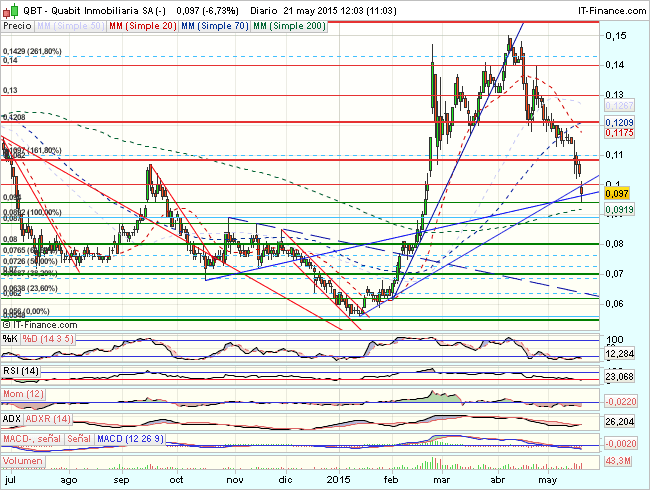650x490 pixels.
Task: Click the nov month marker on time axis
Action: [x=235, y=480]
